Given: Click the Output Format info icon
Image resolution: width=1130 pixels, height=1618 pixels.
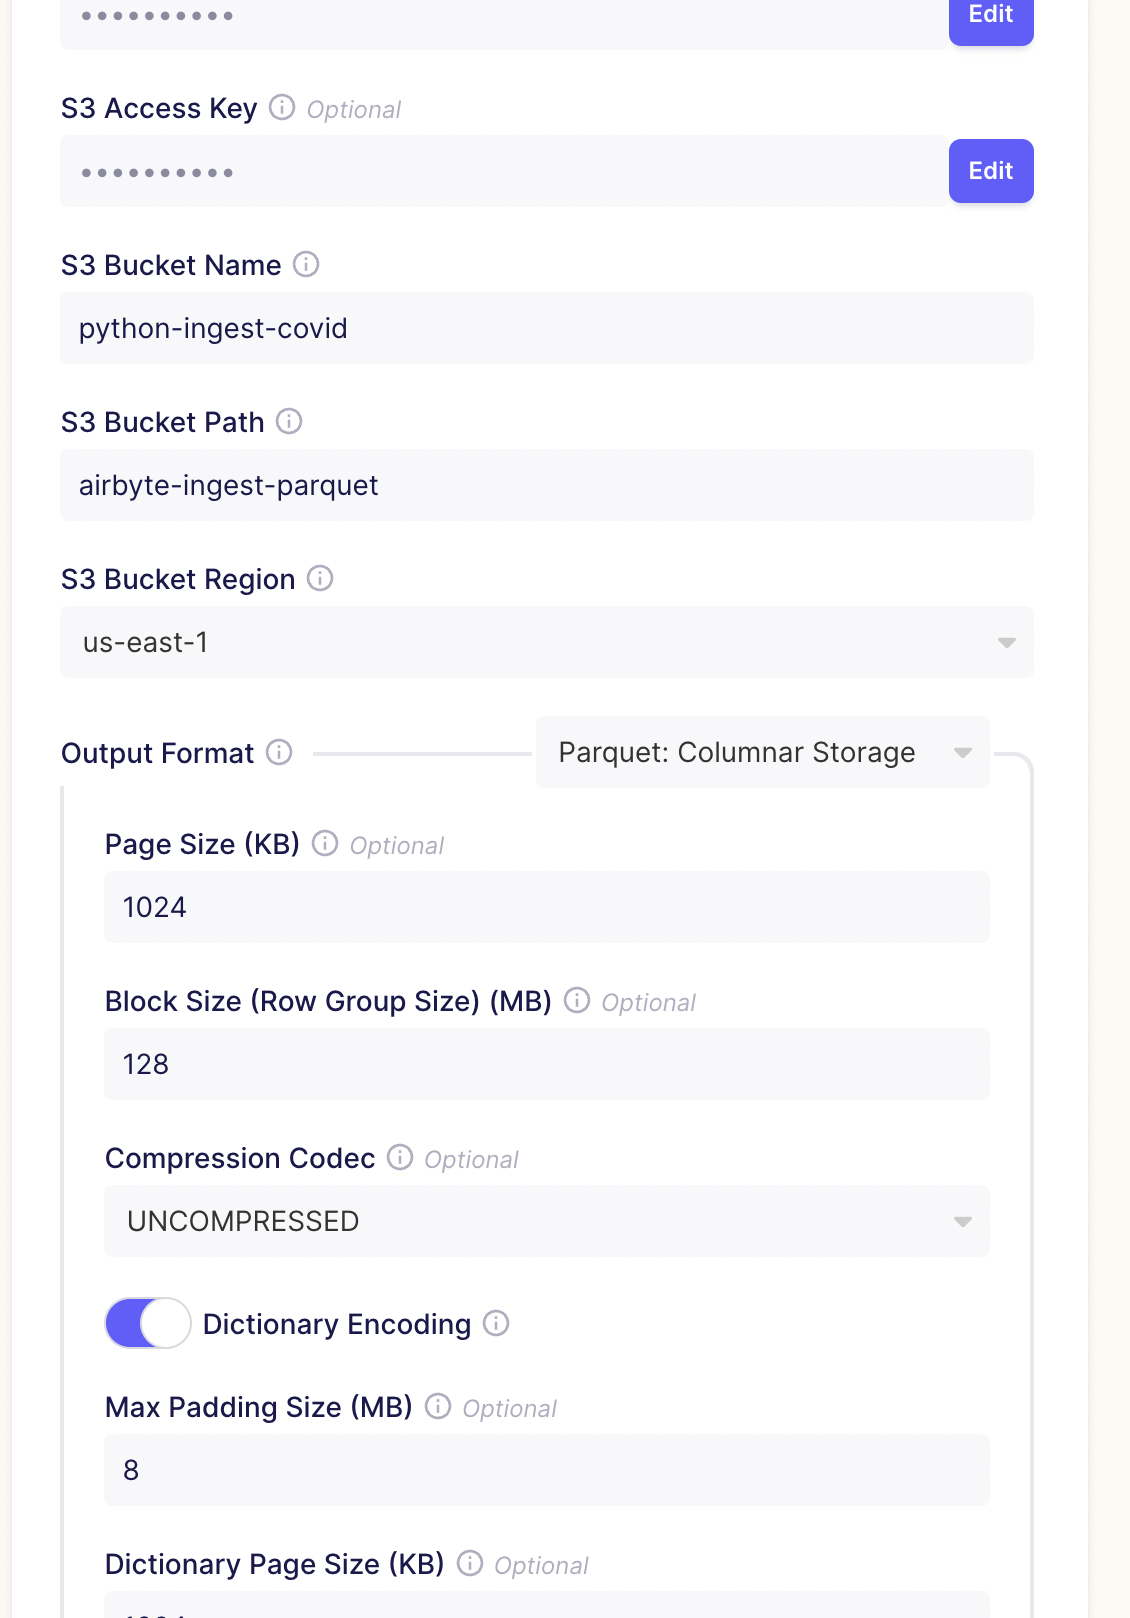Looking at the screenshot, I should (279, 752).
